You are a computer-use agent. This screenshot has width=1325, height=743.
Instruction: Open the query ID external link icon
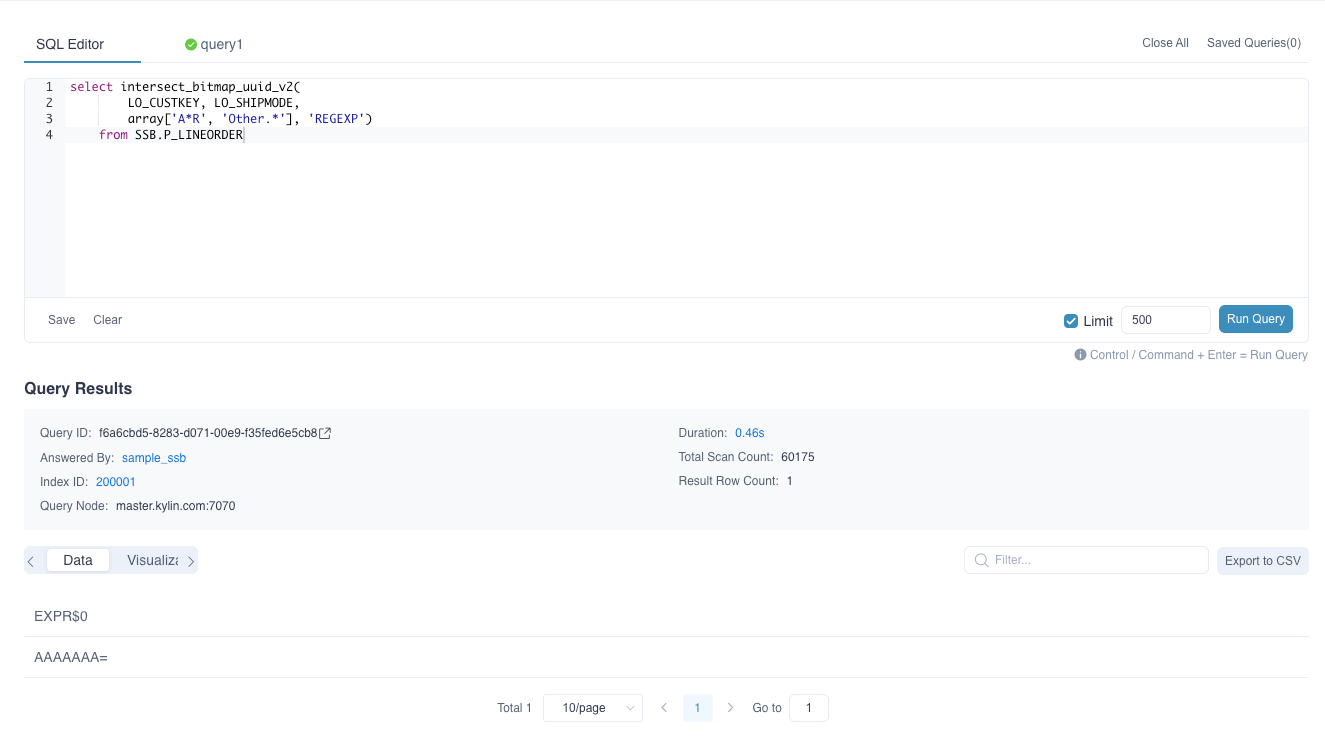(x=325, y=433)
